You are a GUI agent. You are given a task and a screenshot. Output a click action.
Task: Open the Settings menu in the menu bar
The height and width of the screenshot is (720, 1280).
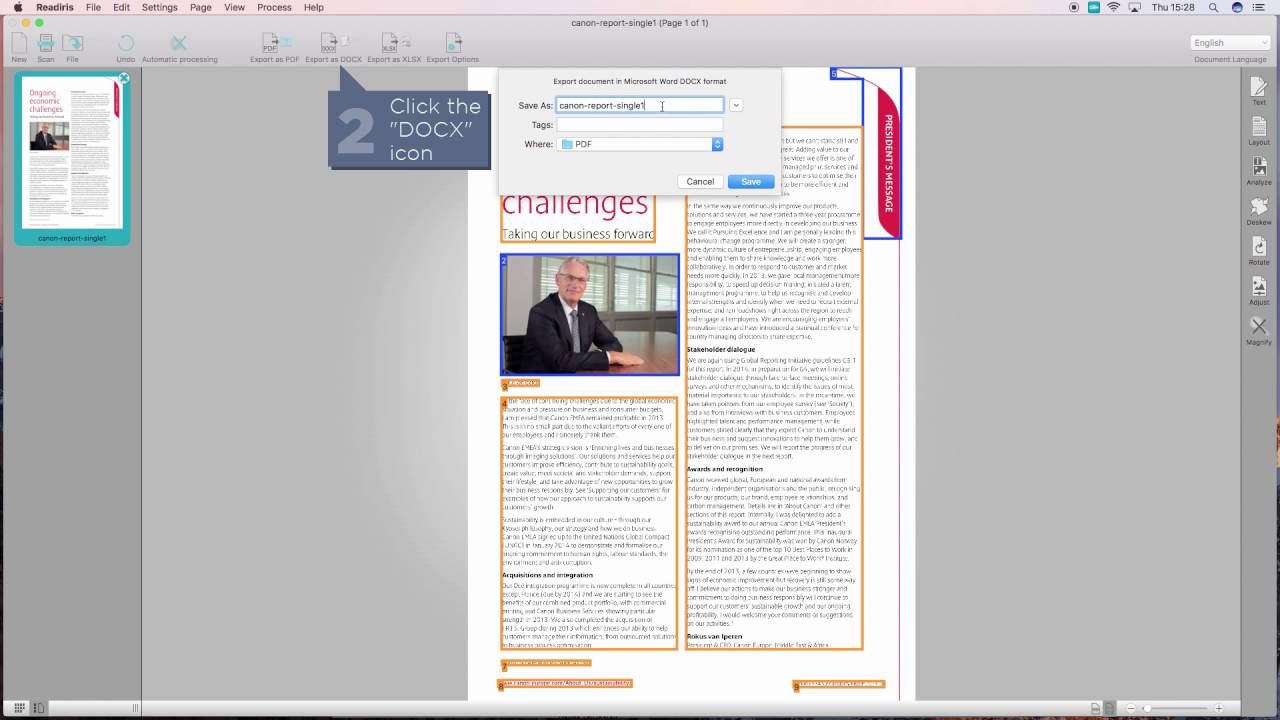click(159, 7)
